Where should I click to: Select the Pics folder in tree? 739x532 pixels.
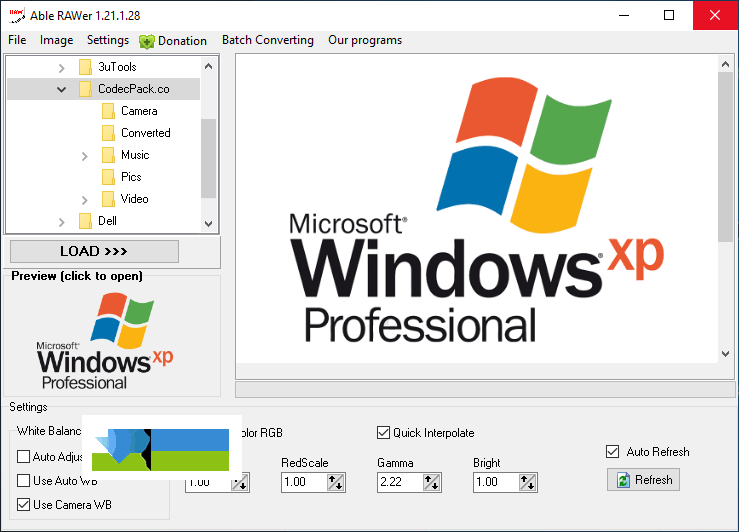pyautogui.click(x=131, y=177)
